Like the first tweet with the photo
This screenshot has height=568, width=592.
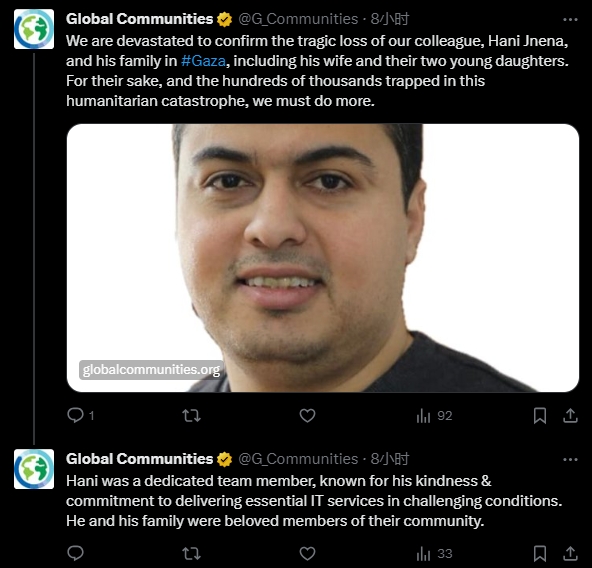click(307, 416)
